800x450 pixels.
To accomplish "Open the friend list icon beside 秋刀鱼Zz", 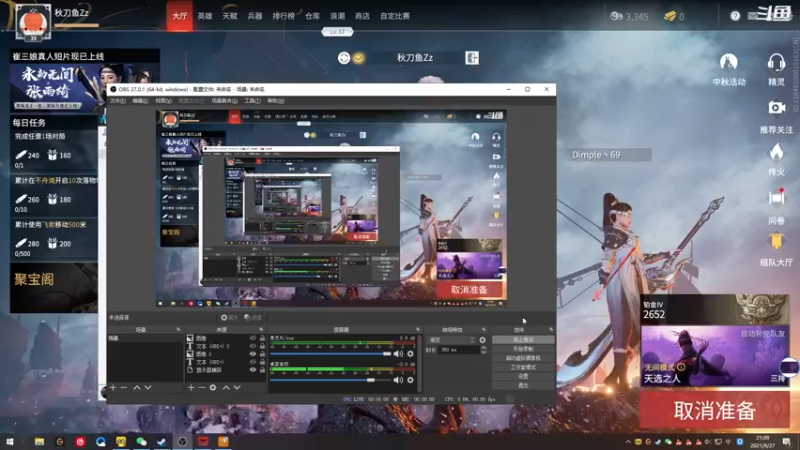I will click(472, 58).
